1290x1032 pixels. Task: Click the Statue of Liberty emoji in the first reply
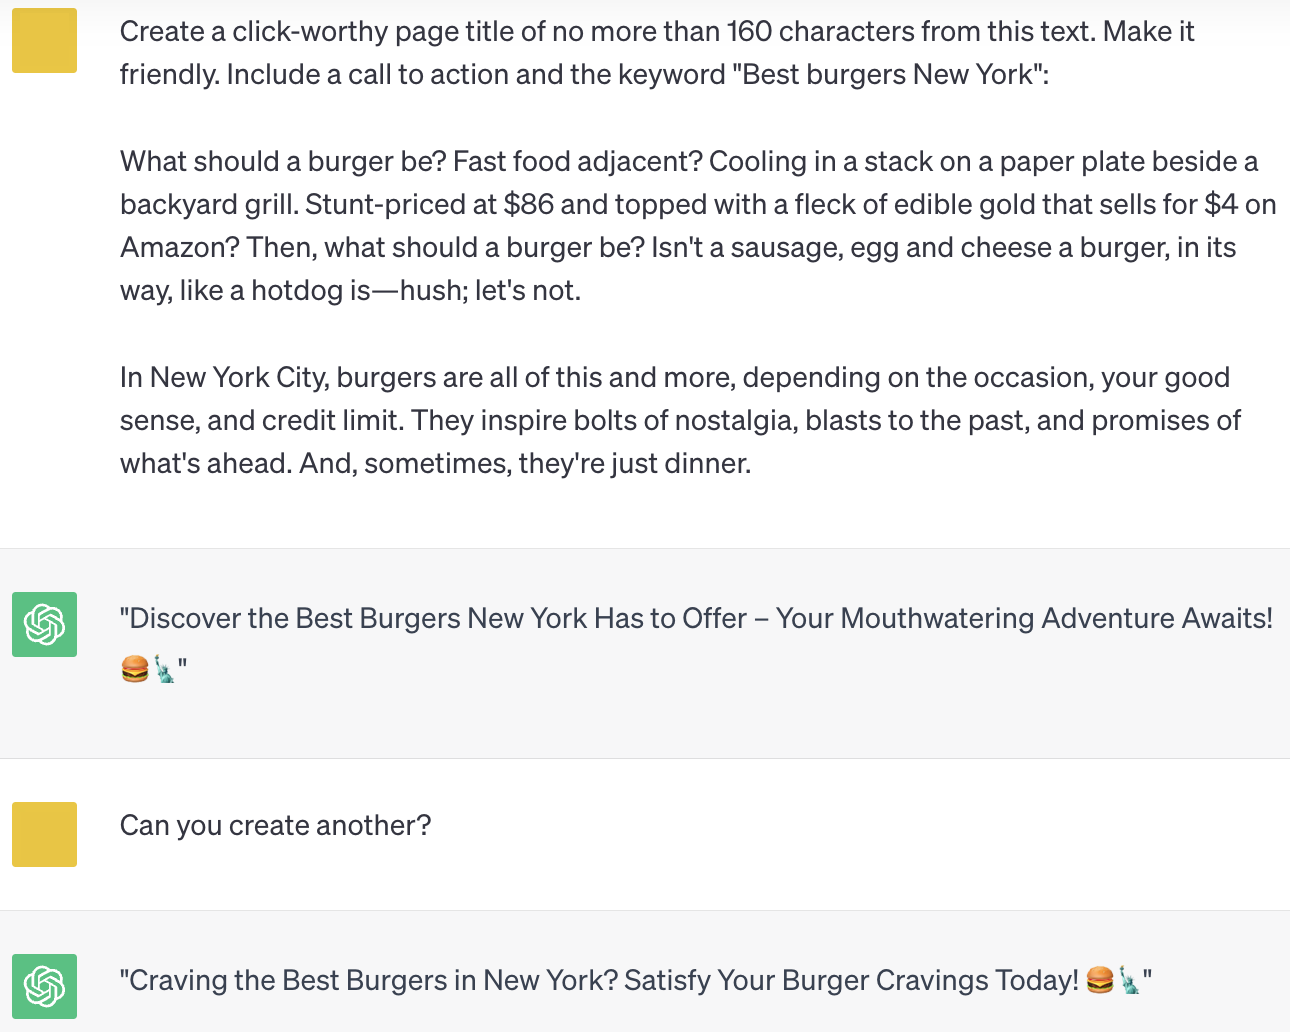[164, 669]
